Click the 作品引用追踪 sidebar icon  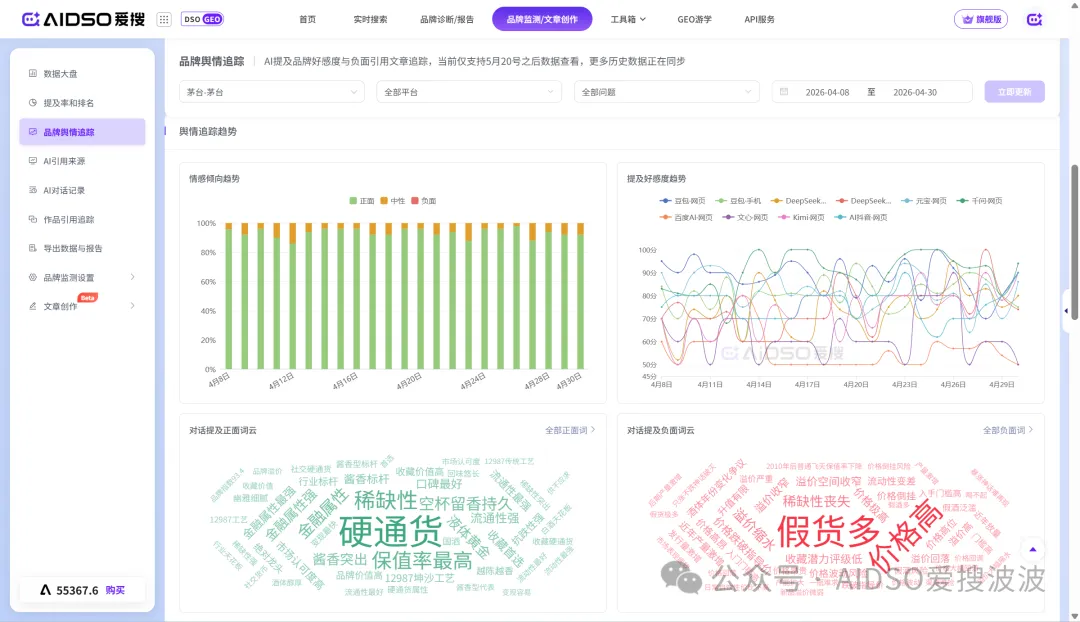tap(32, 219)
